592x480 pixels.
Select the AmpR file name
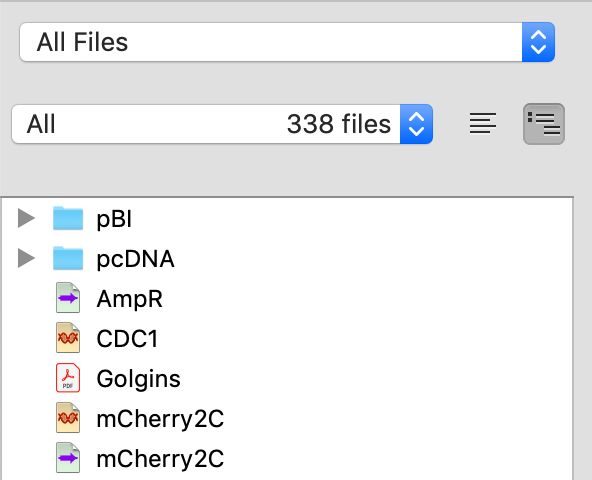[130, 299]
